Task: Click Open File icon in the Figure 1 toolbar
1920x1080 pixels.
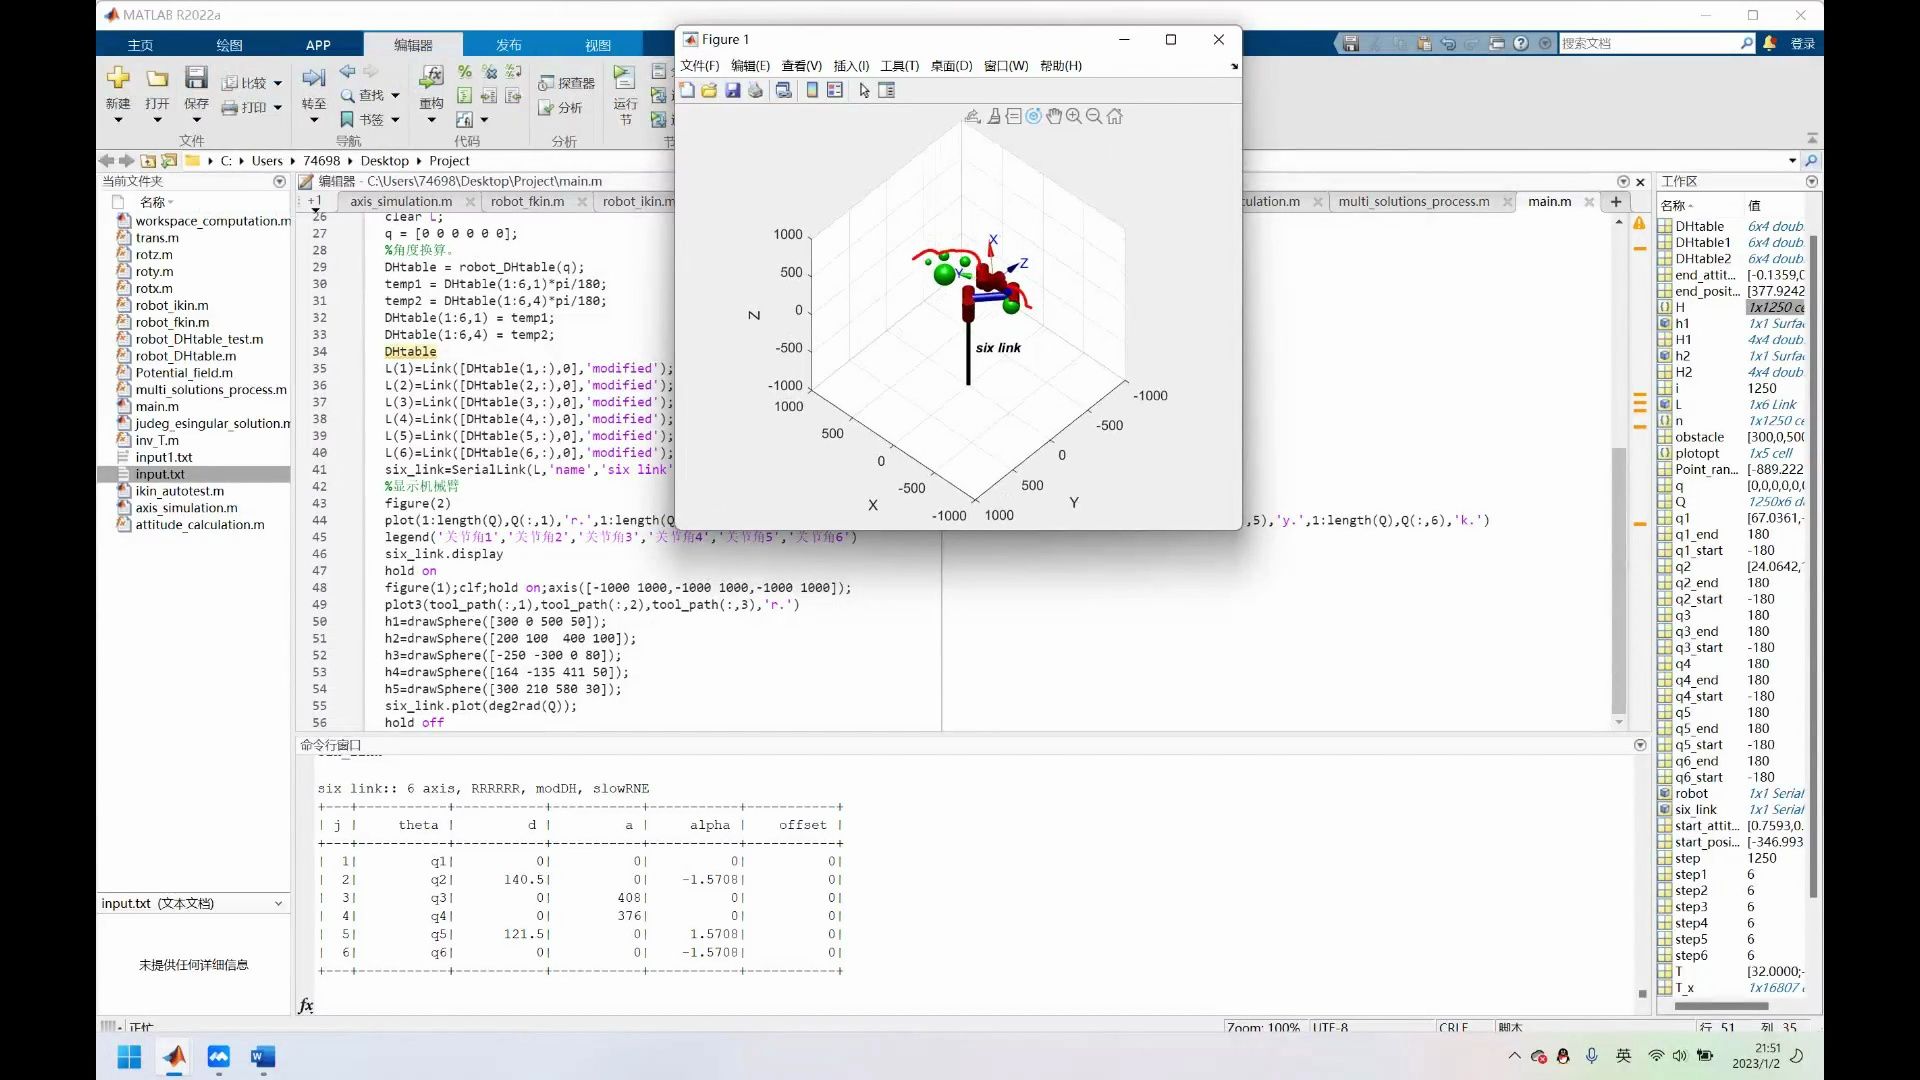Action: [709, 90]
